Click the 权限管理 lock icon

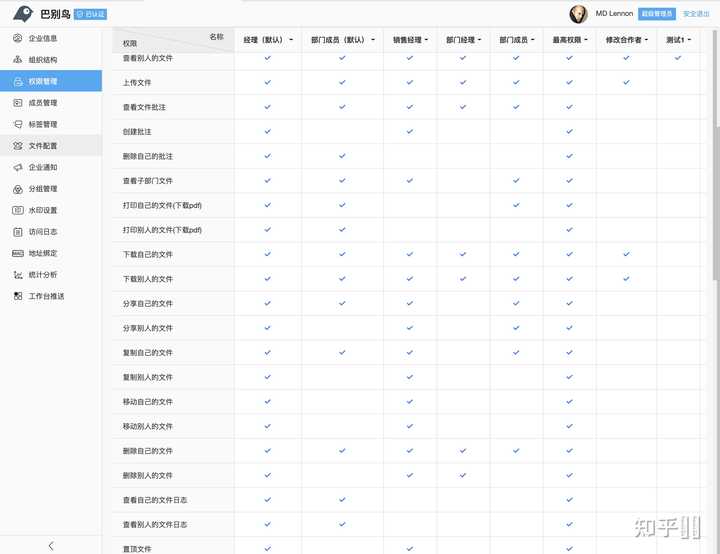coord(17,81)
